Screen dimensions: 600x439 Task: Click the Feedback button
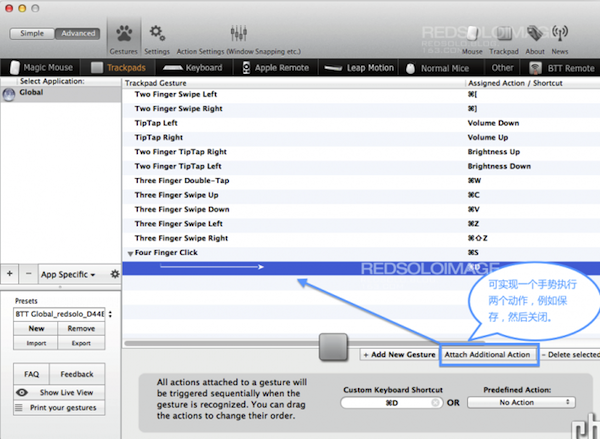(x=77, y=374)
